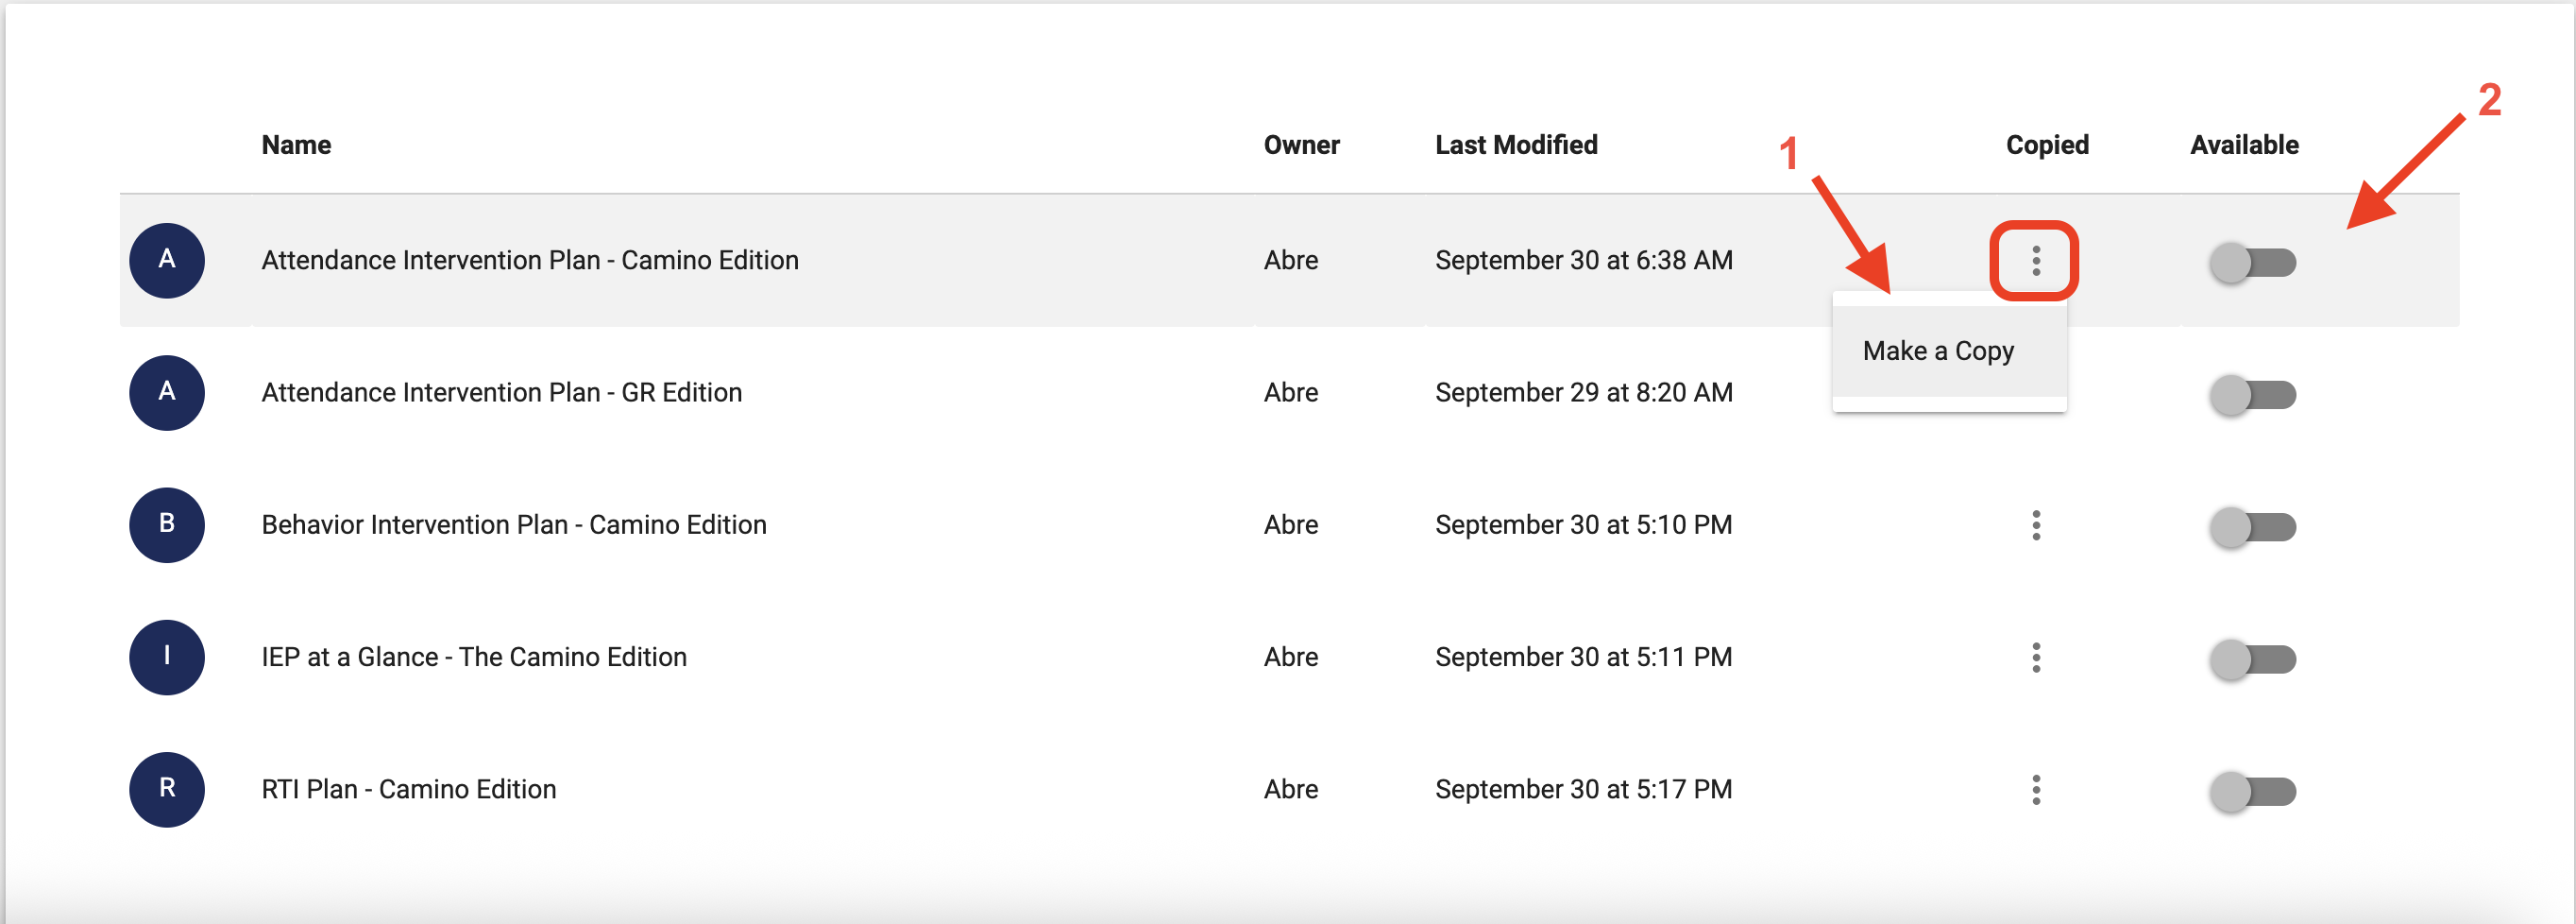Open "Behavior Intervention Plan - Camino Edition"

pyautogui.click(x=514, y=524)
